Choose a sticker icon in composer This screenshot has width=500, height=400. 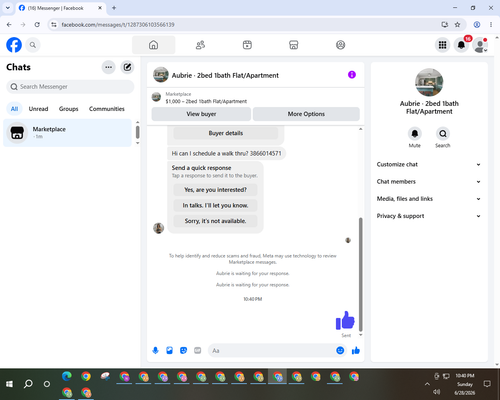click(183, 350)
